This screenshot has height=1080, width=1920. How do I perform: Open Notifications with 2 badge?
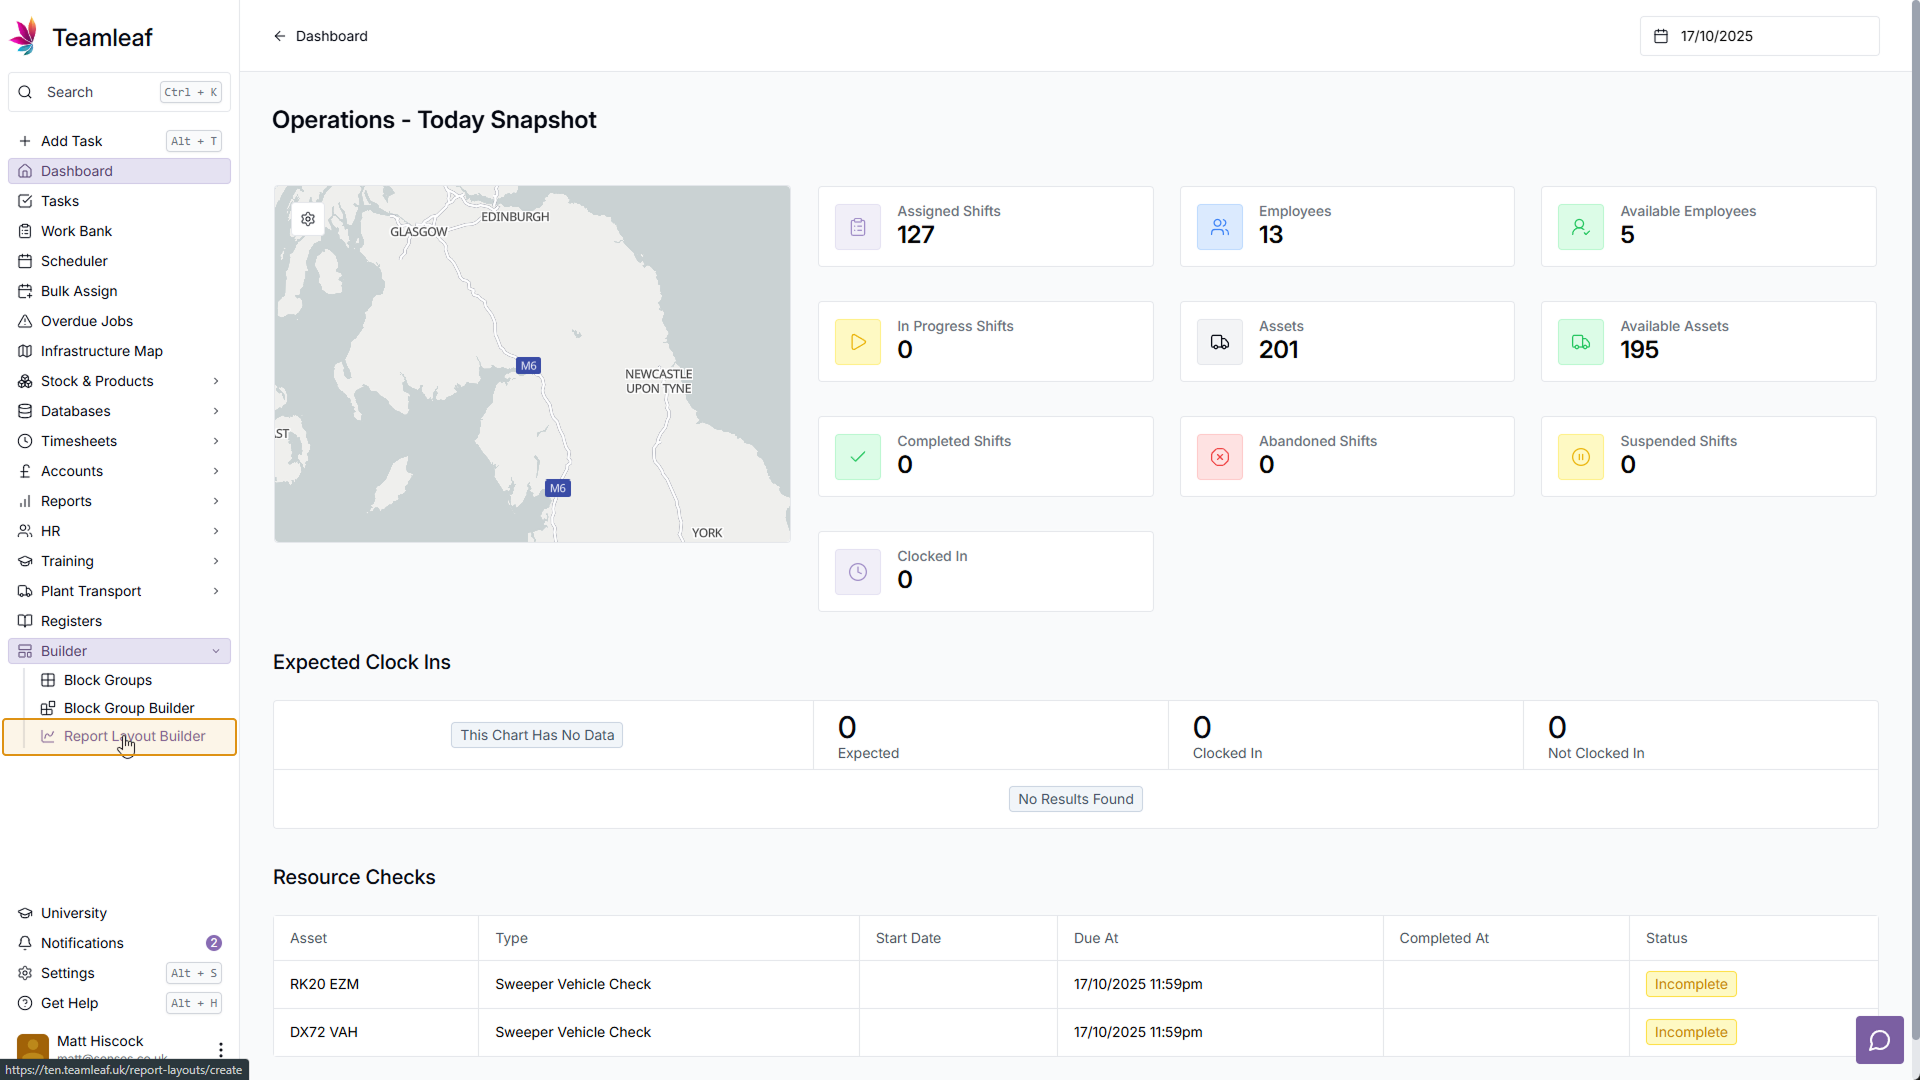82,943
